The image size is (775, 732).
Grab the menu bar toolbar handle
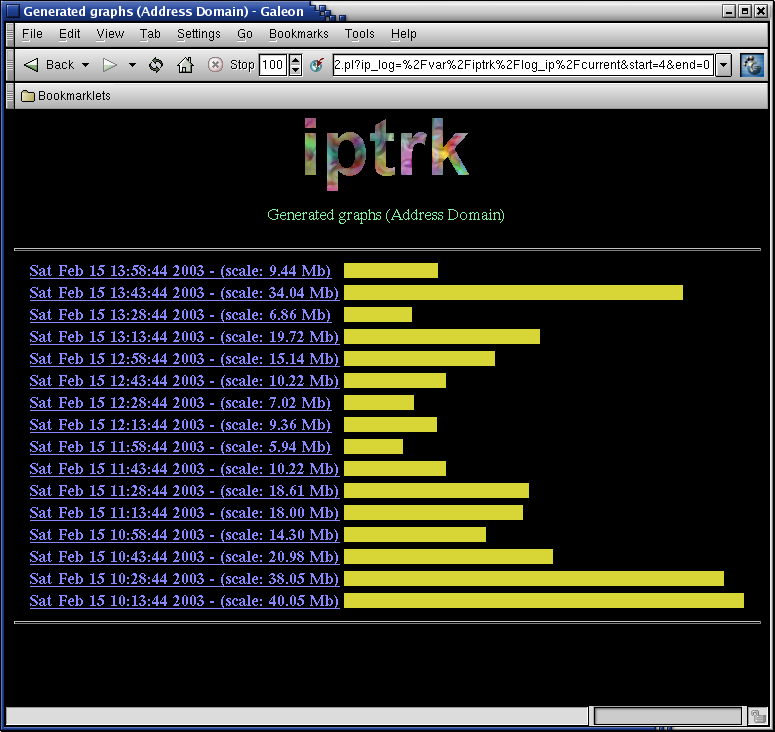9,34
